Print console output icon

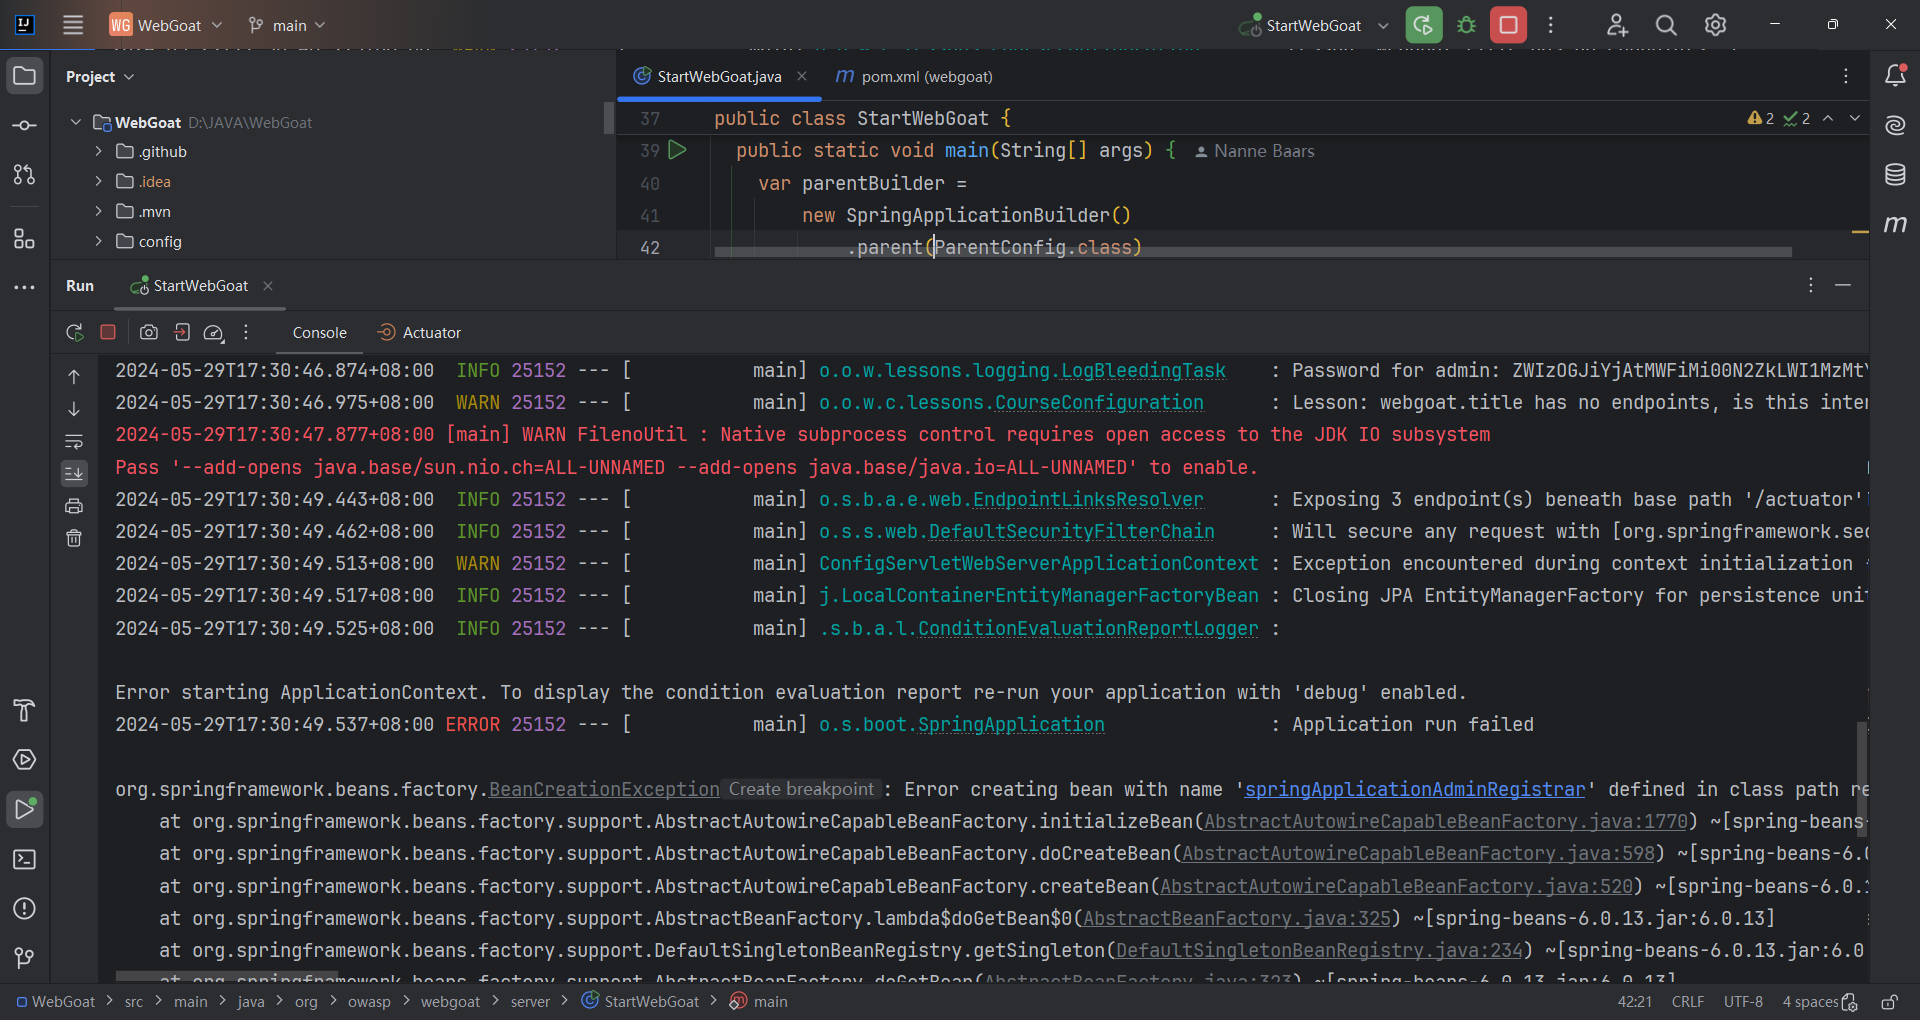pos(74,506)
